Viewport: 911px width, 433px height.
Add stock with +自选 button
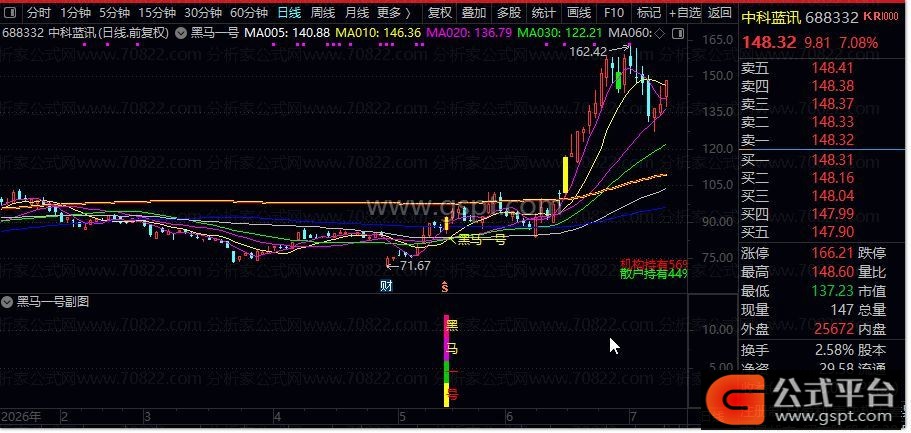click(685, 13)
